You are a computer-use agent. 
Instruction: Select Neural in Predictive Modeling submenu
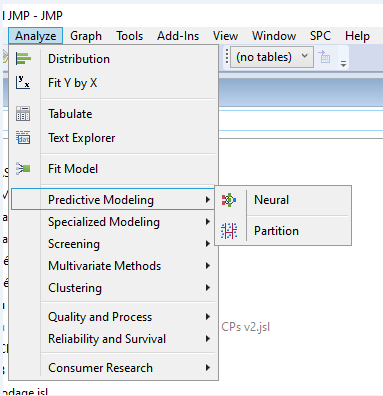[283, 200]
